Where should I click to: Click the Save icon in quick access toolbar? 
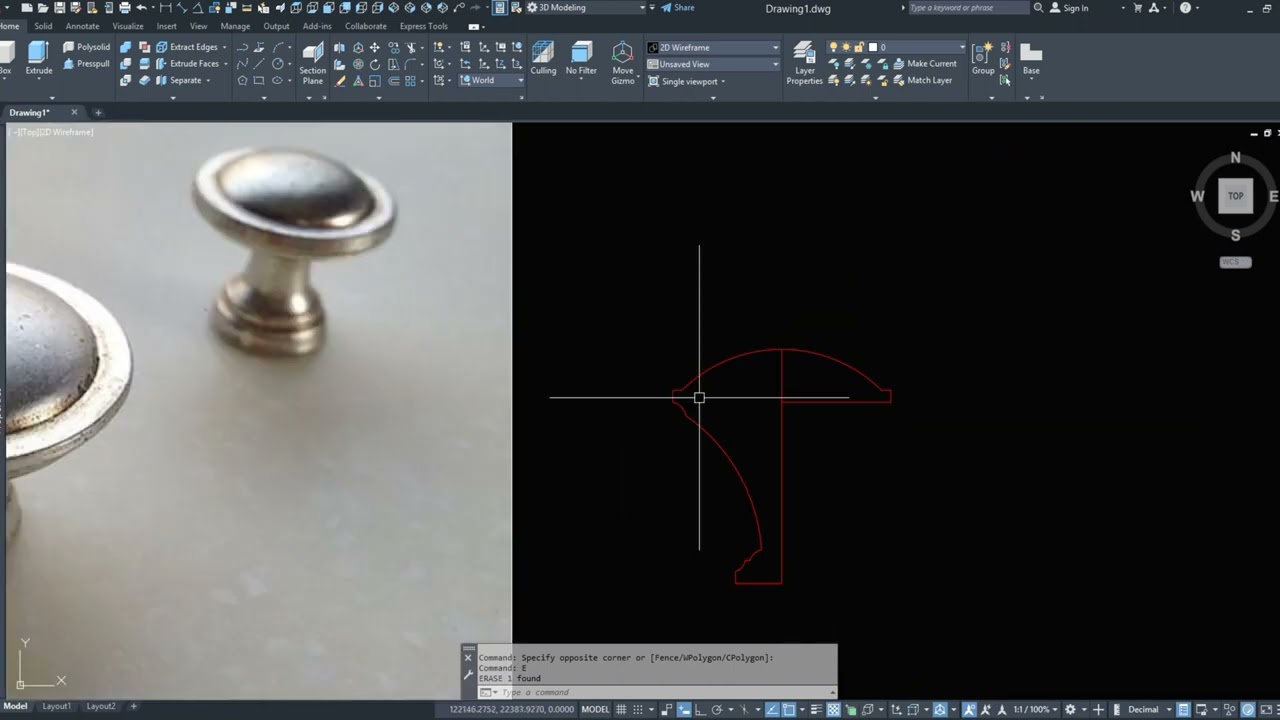tap(59, 8)
